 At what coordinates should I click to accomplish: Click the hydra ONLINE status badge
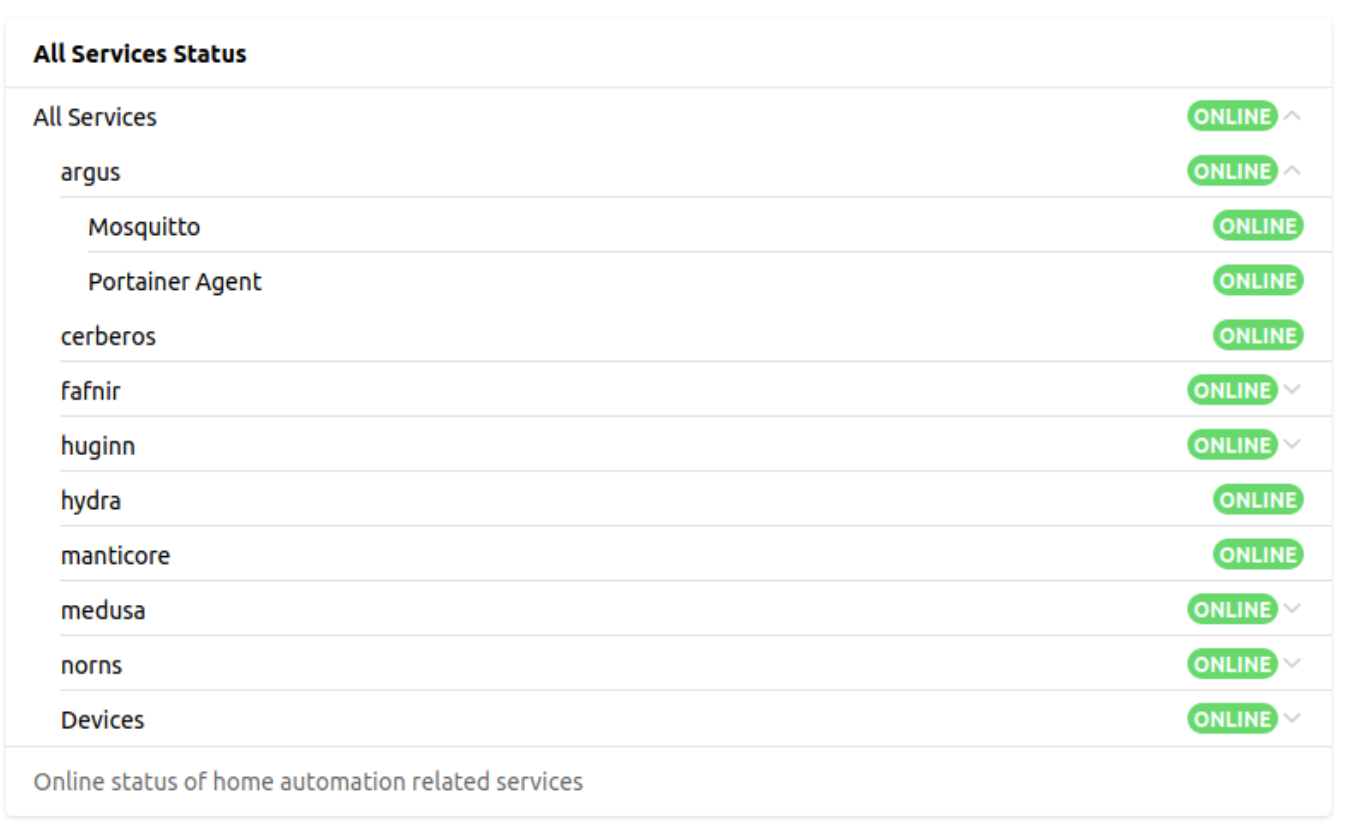(x=1258, y=500)
